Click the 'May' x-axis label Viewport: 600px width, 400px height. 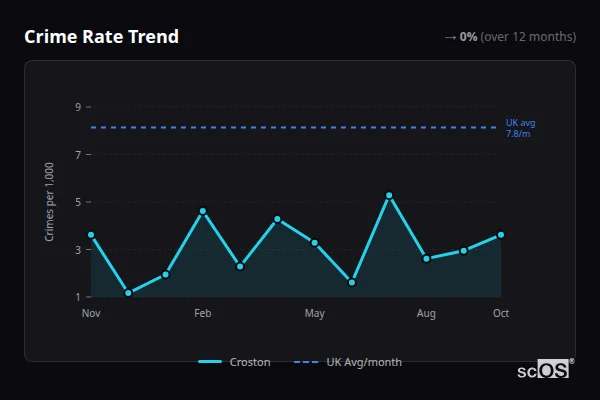click(315, 313)
